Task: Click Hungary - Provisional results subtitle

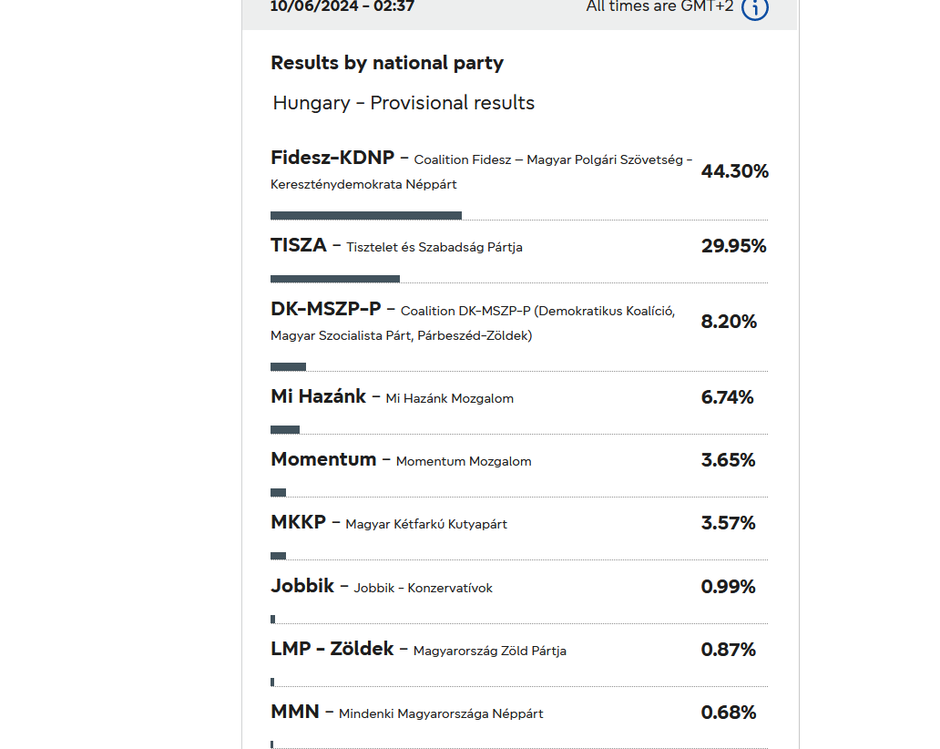Action: click(x=404, y=103)
